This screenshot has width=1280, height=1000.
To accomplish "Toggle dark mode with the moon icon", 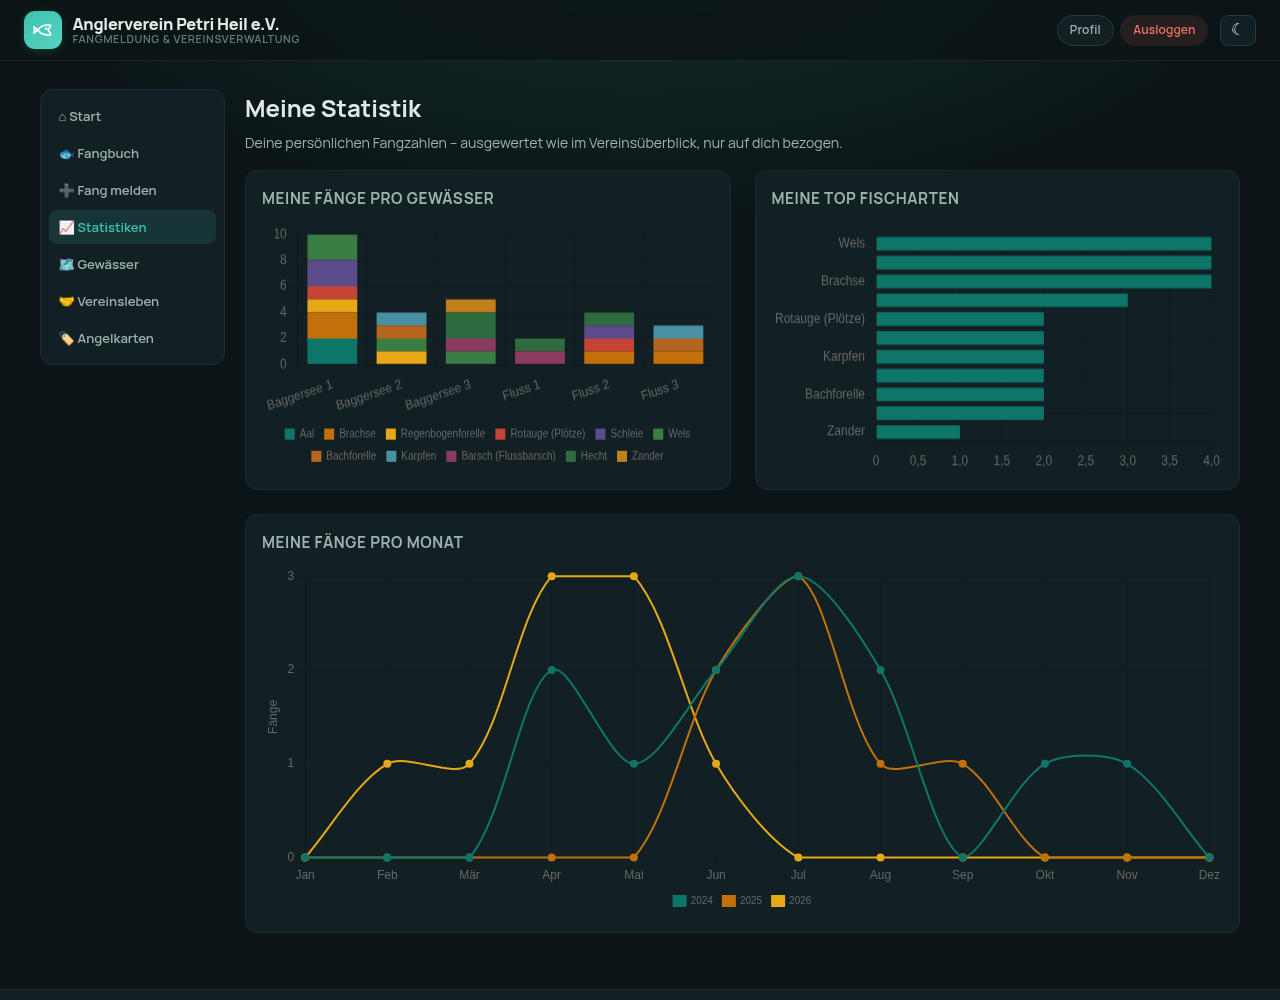I will coord(1237,30).
